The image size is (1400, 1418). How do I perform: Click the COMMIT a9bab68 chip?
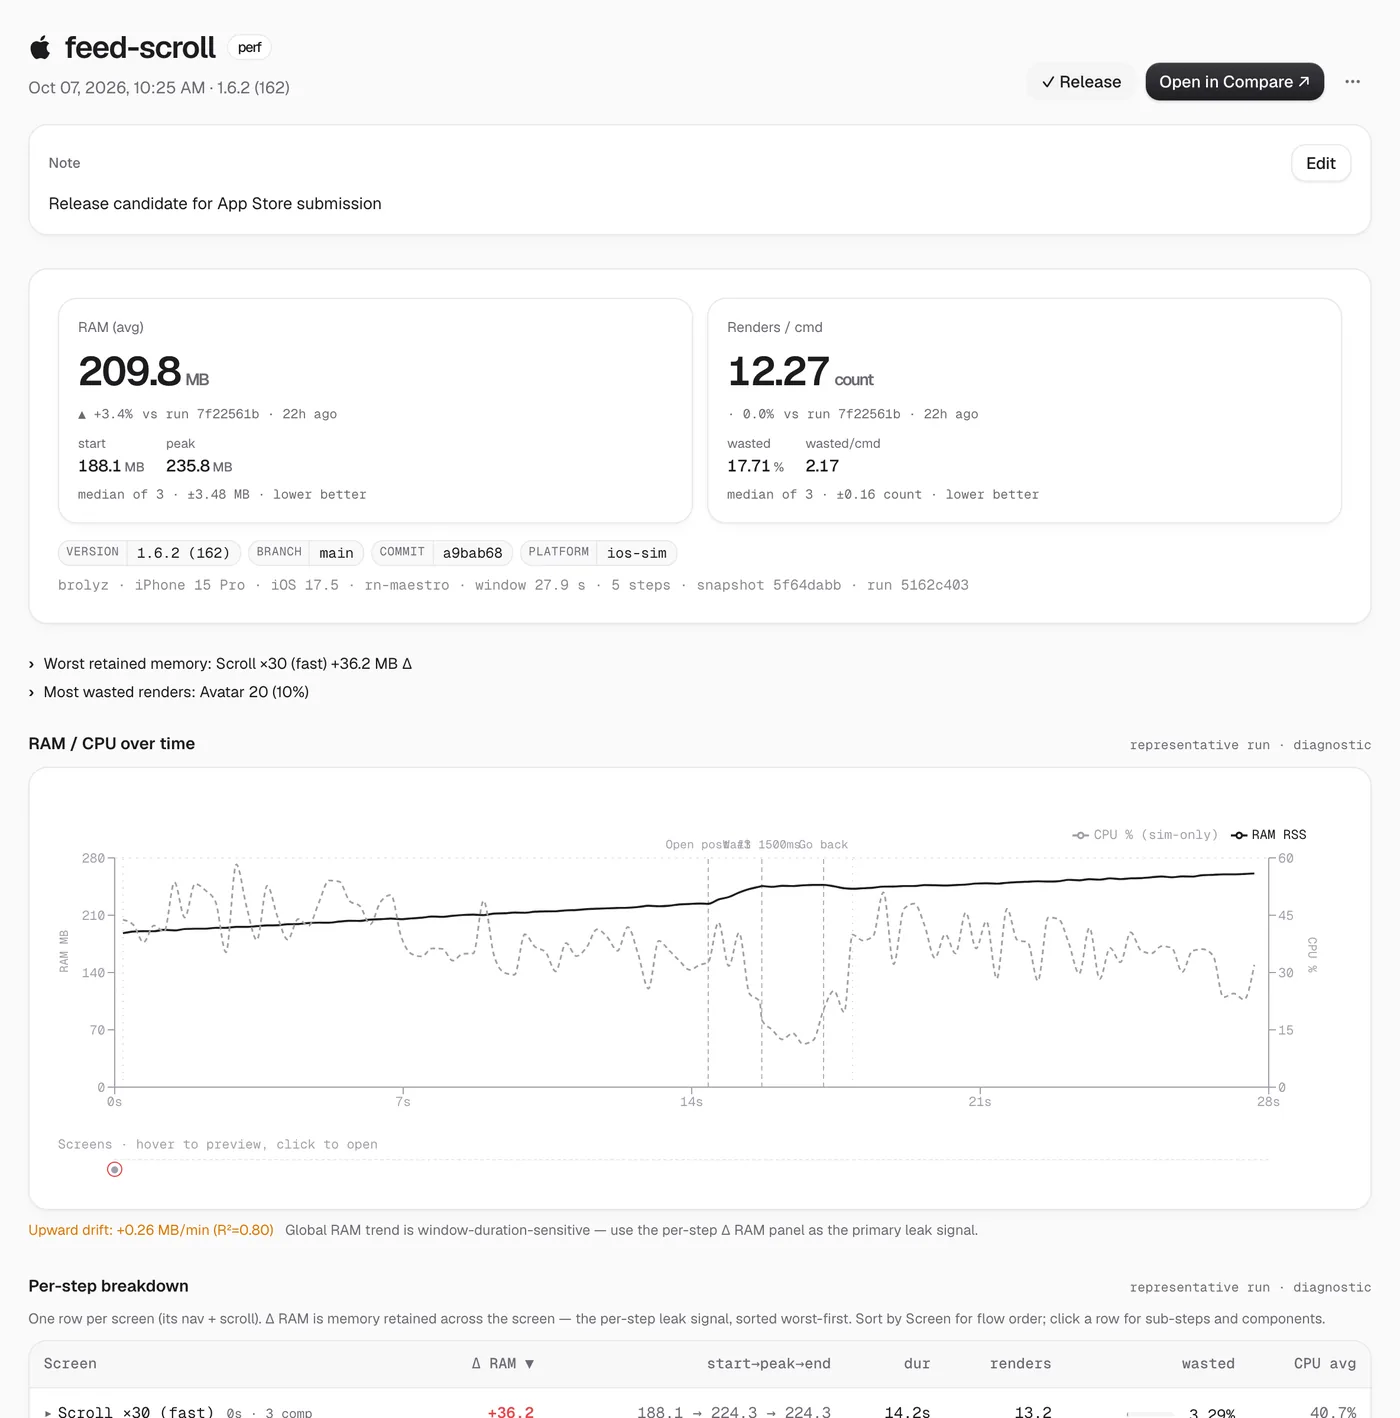tap(442, 553)
